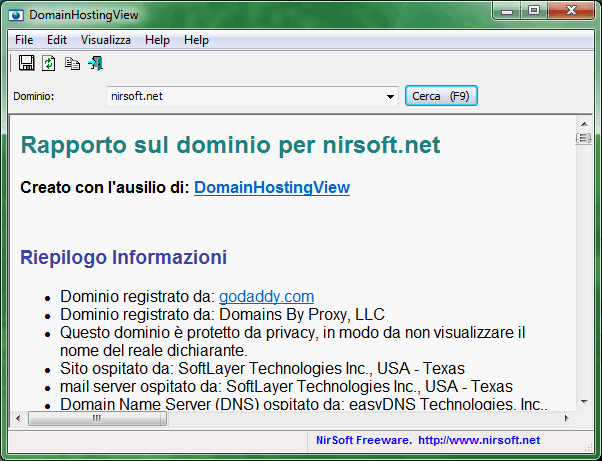The width and height of the screenshot is (602, 461).
Task: Click the Cerca (F9) button
Action: click(441, 96)
